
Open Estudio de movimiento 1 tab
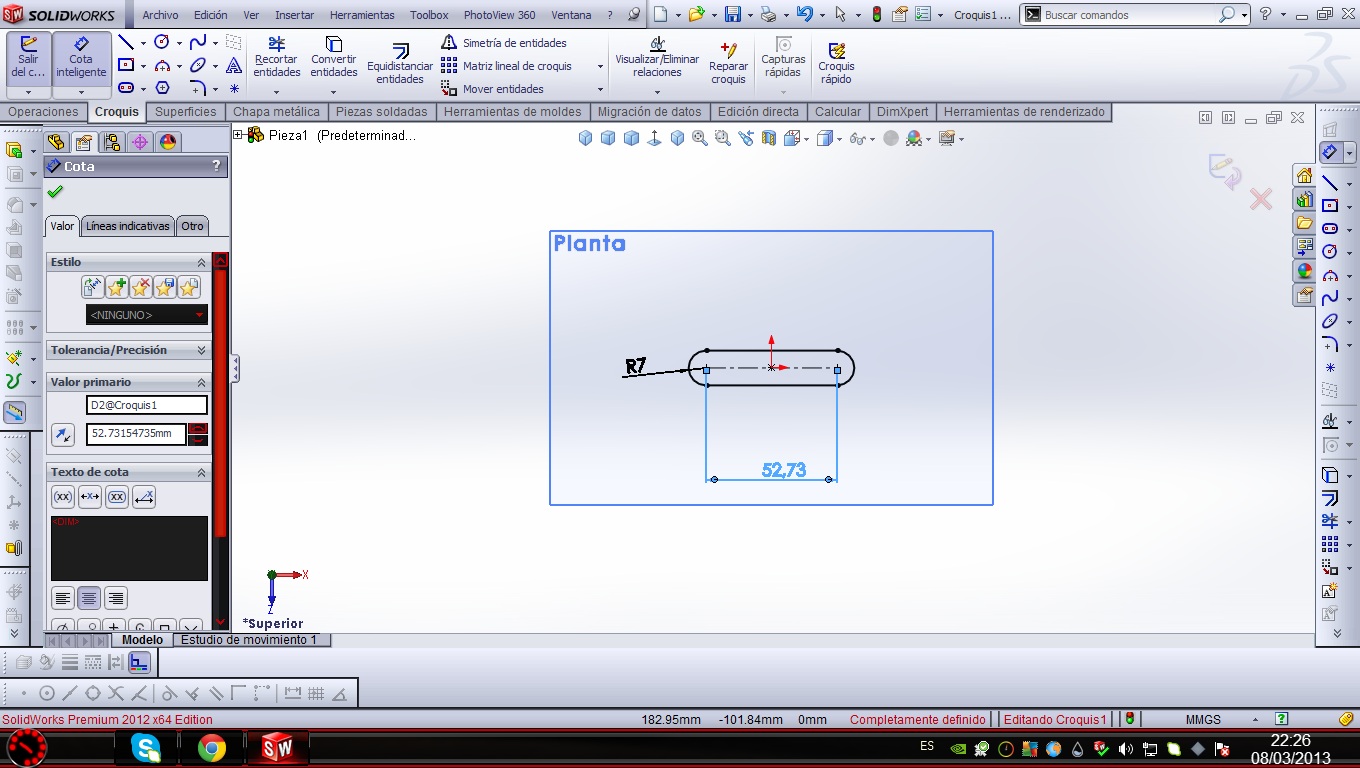pyautogui.click(x=248, y=639)
